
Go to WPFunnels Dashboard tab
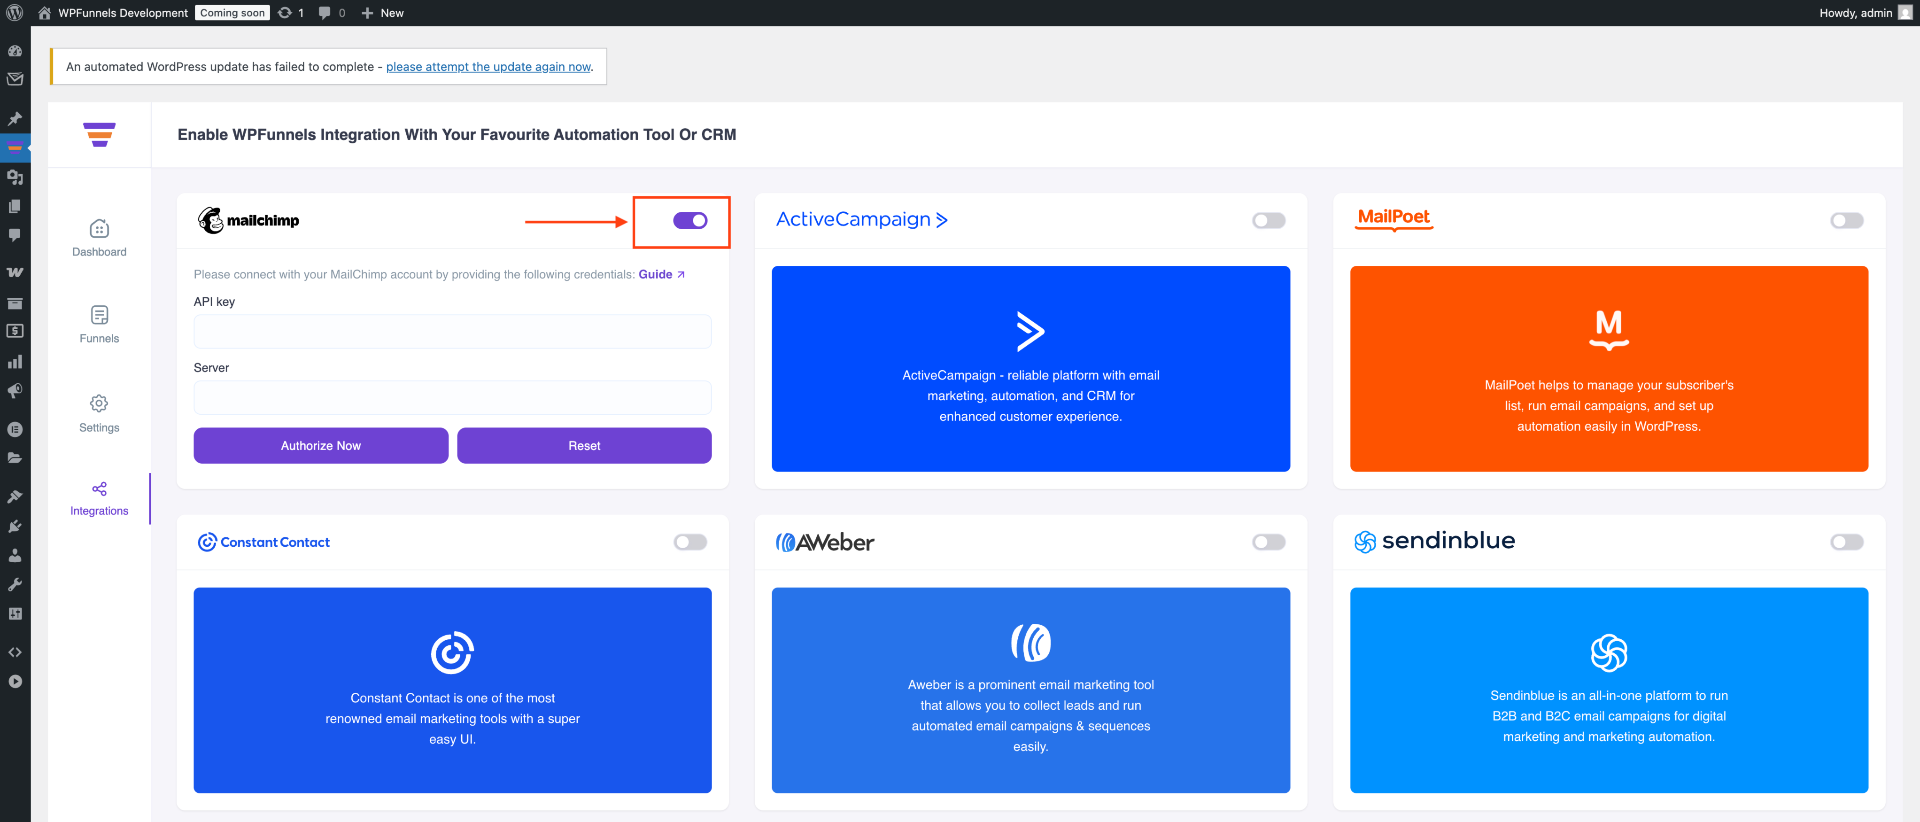pos(99,238)
